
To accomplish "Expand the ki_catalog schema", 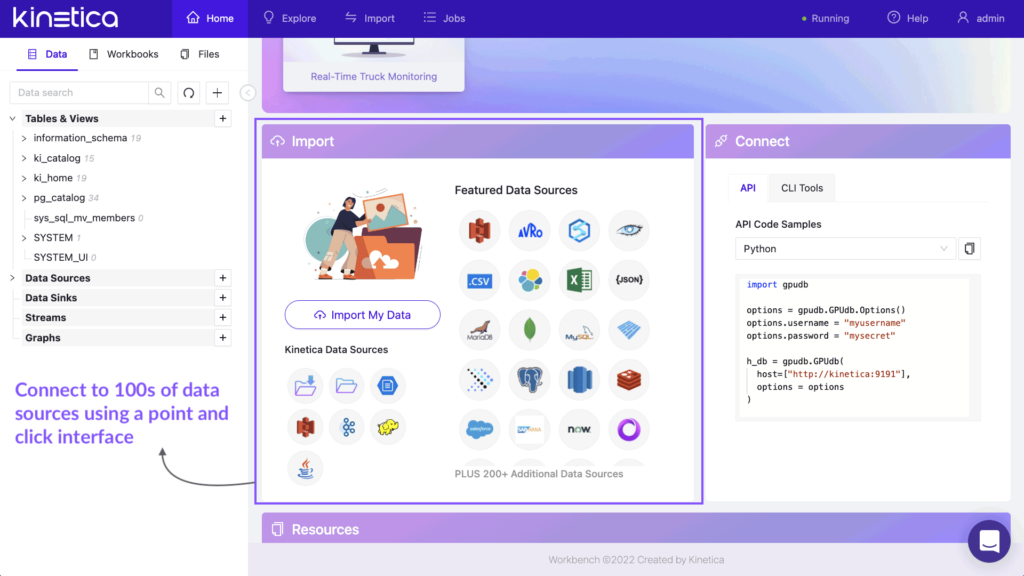I will tap(24, 158).
